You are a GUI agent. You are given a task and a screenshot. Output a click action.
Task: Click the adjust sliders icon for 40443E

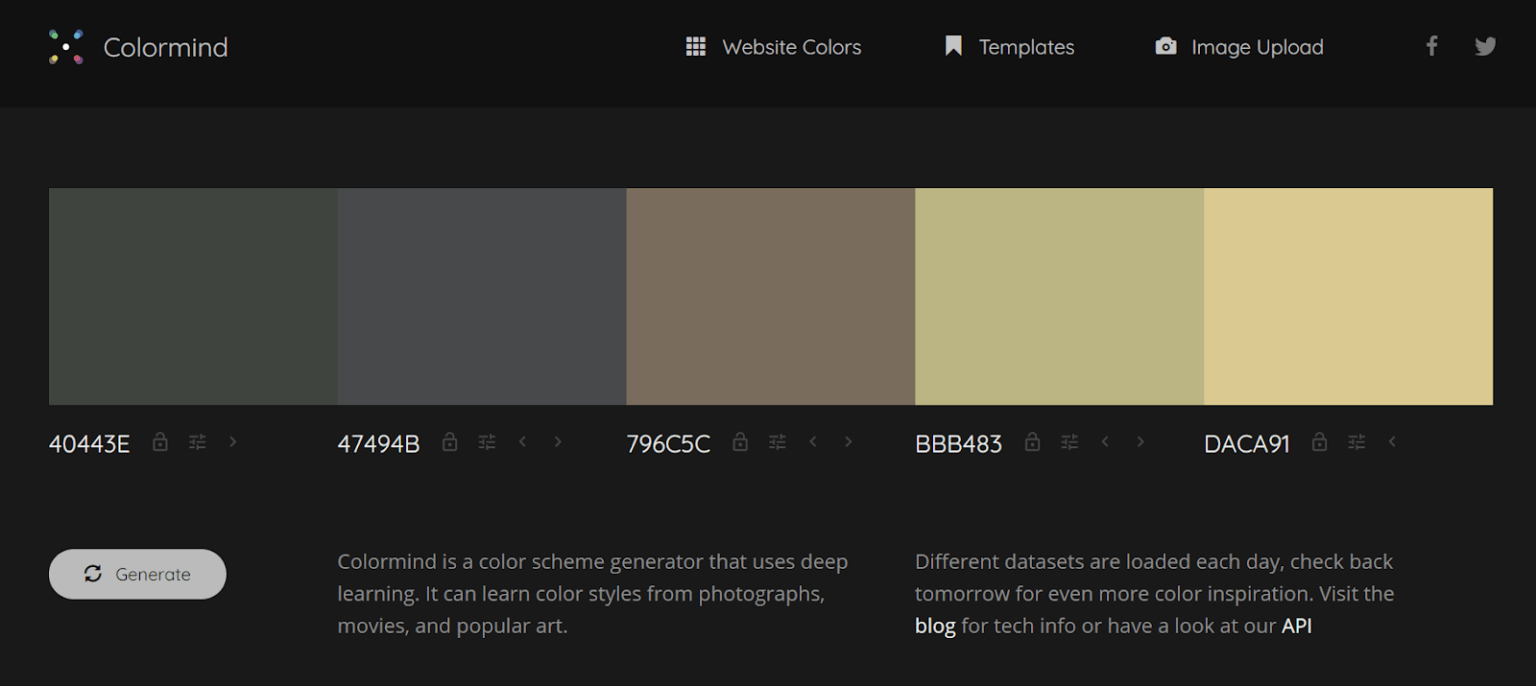pos(197,441)
